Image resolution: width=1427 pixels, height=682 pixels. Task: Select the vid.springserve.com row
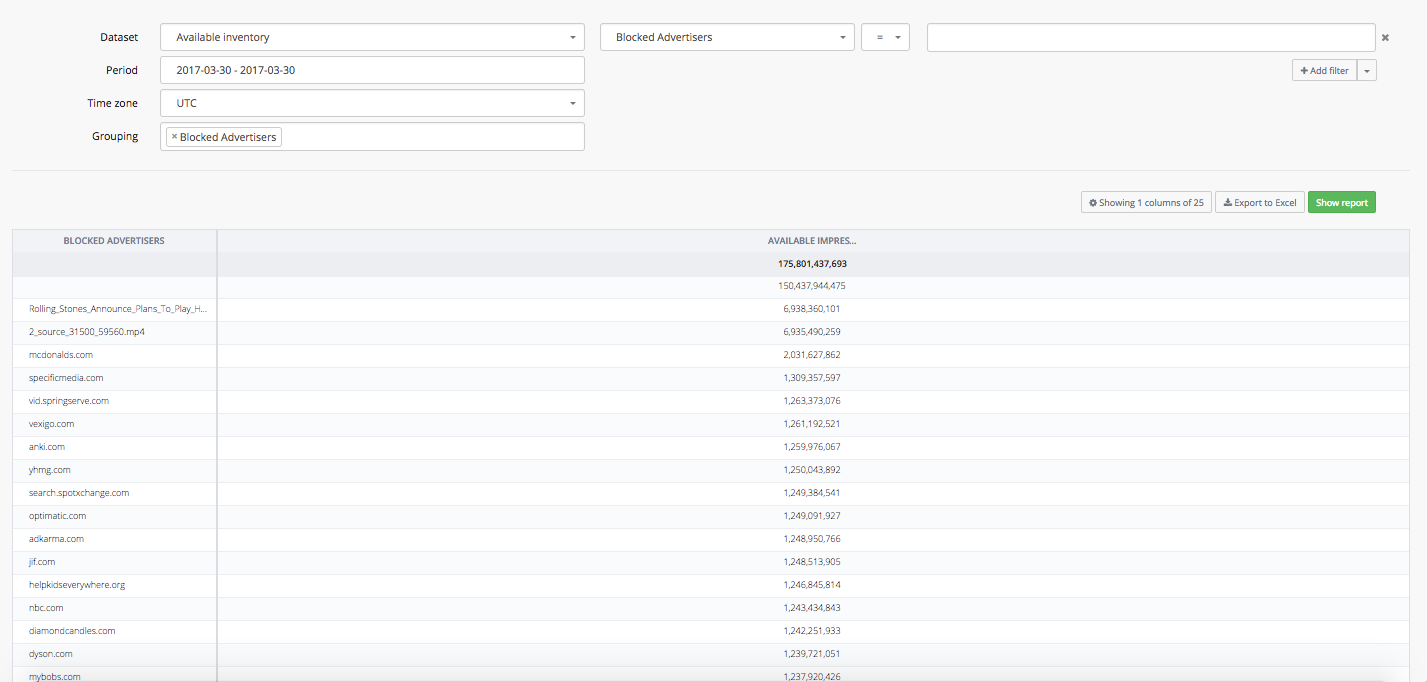coord(69,401)
